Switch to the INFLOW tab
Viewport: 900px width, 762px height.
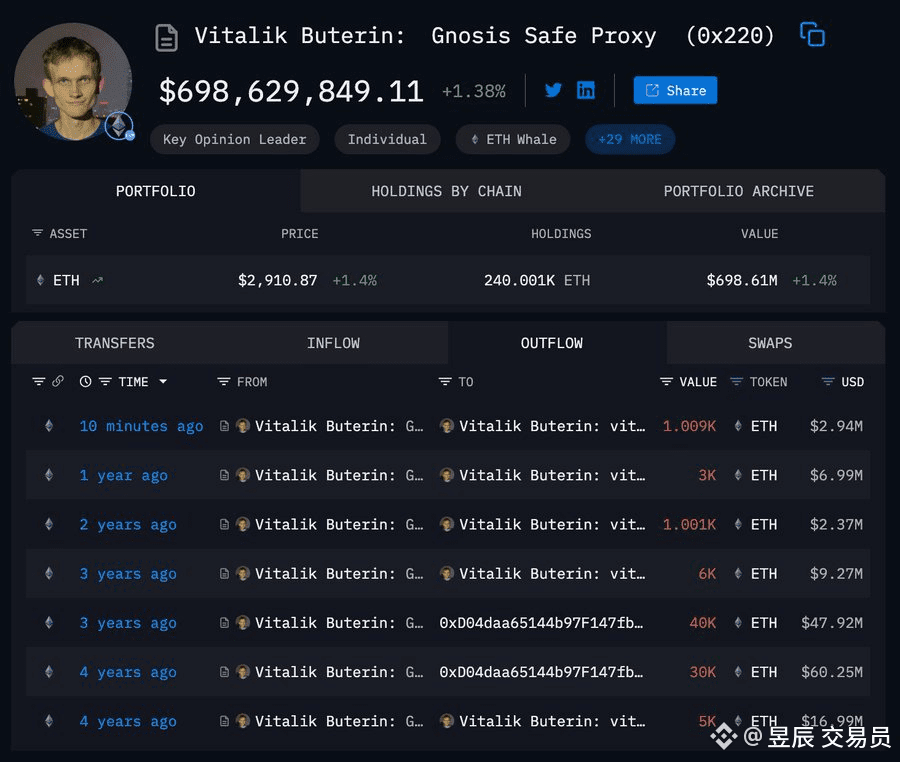tap(333, 343)
